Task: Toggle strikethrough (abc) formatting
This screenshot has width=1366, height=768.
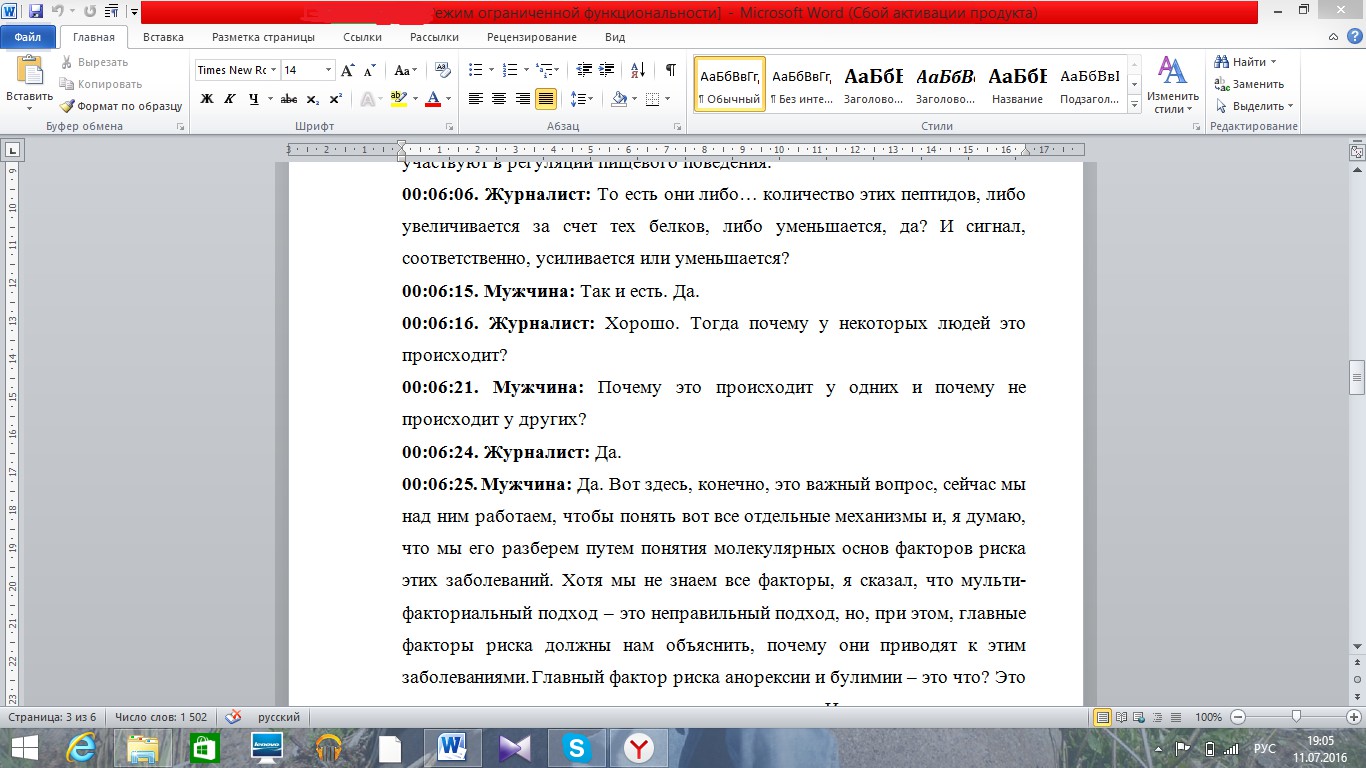Action: [289, 99]
